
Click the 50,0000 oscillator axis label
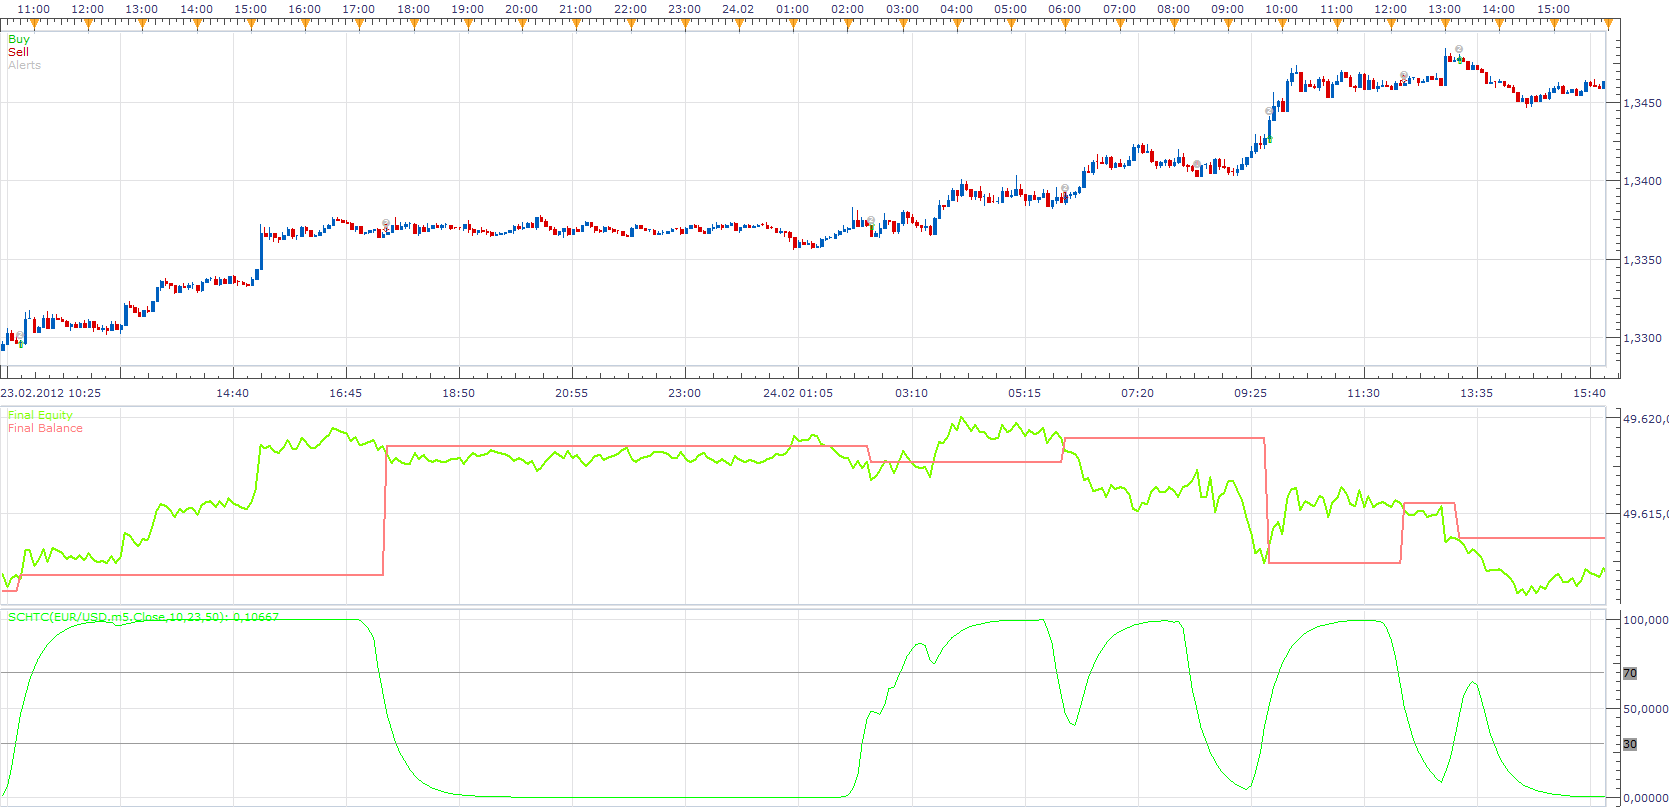click(x=1645, y=709)
